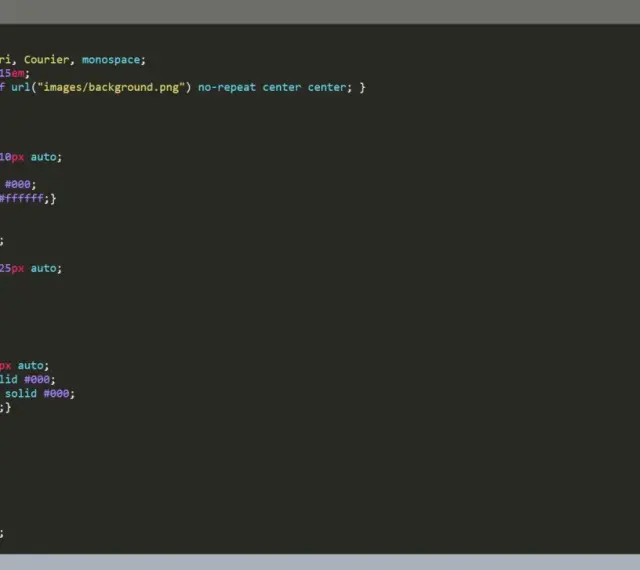Click the "15em" value
The width and height of the screenshot is (640, 570).
coord(12,73)
